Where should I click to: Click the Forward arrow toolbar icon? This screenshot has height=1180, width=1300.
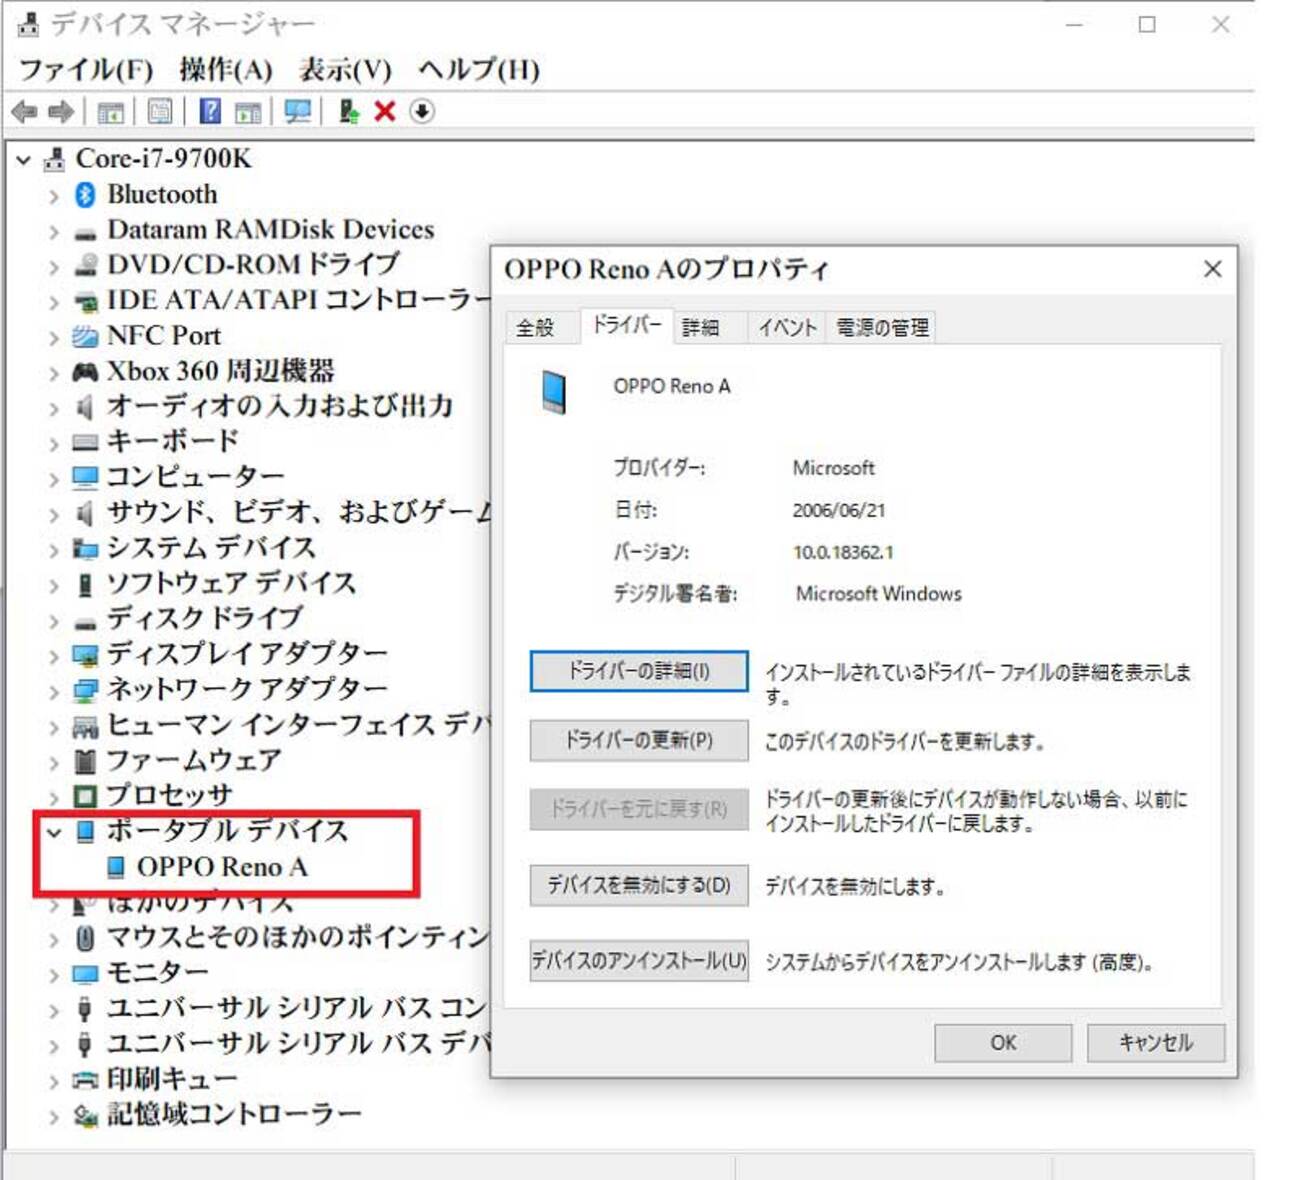click(x=61, y=112)
